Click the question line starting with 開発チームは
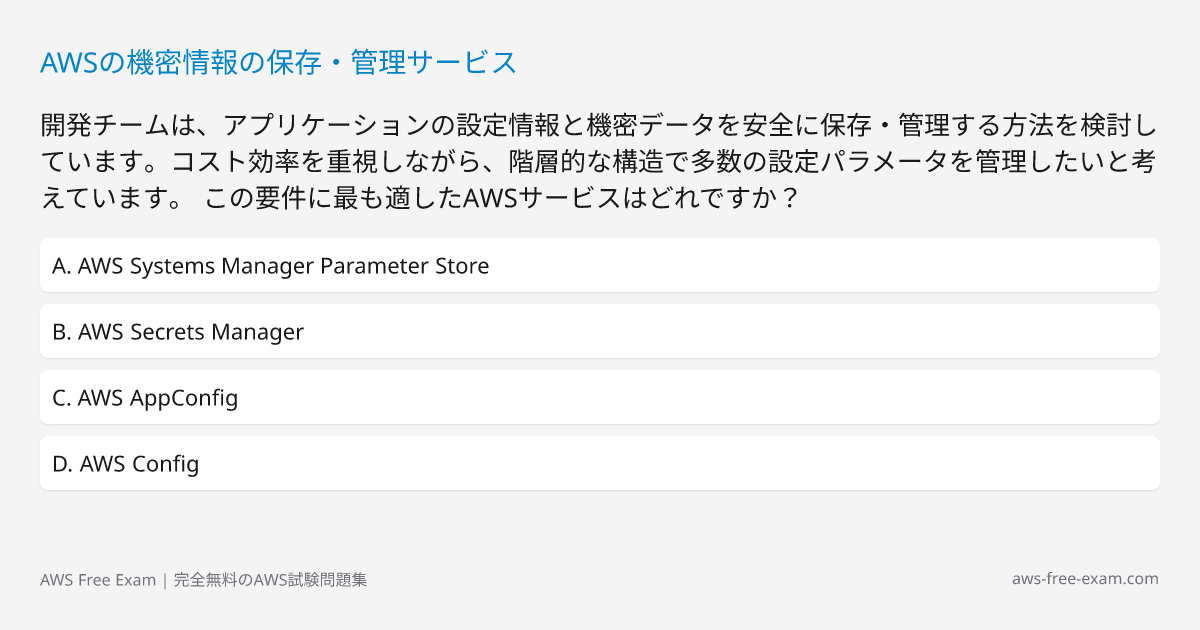 coord(599,127)
